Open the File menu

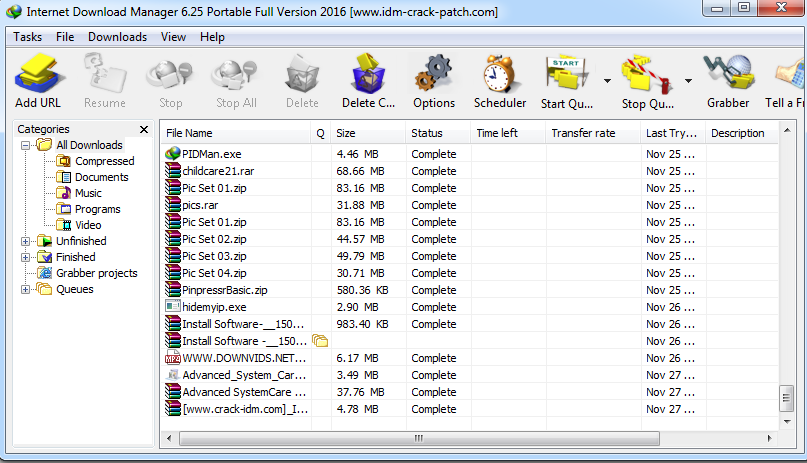pyautogui.click(x=65, y=37)
